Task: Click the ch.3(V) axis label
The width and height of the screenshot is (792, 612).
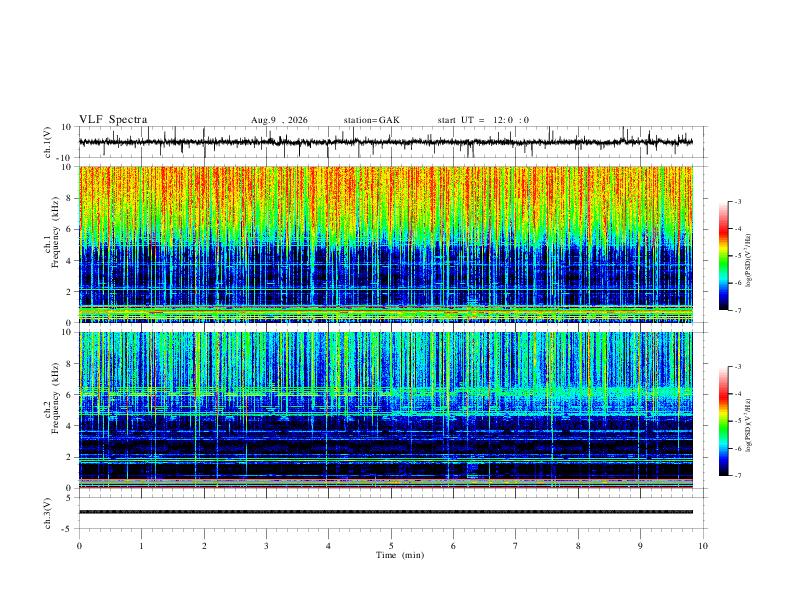Action: [x=48, y=513]
